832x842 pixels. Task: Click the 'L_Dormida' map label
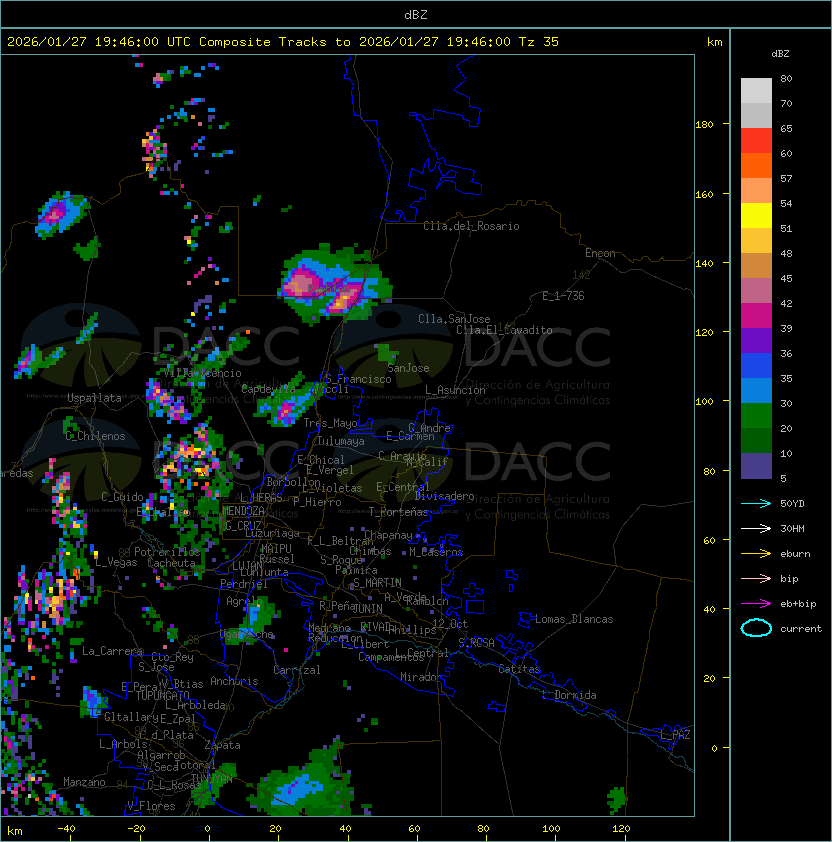569,695
